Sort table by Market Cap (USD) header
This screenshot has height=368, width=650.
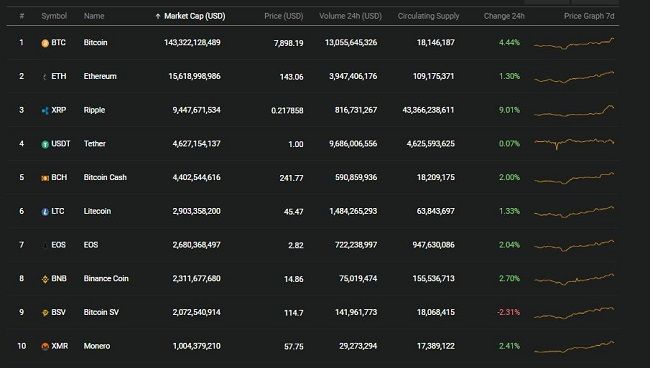(194, 16)
